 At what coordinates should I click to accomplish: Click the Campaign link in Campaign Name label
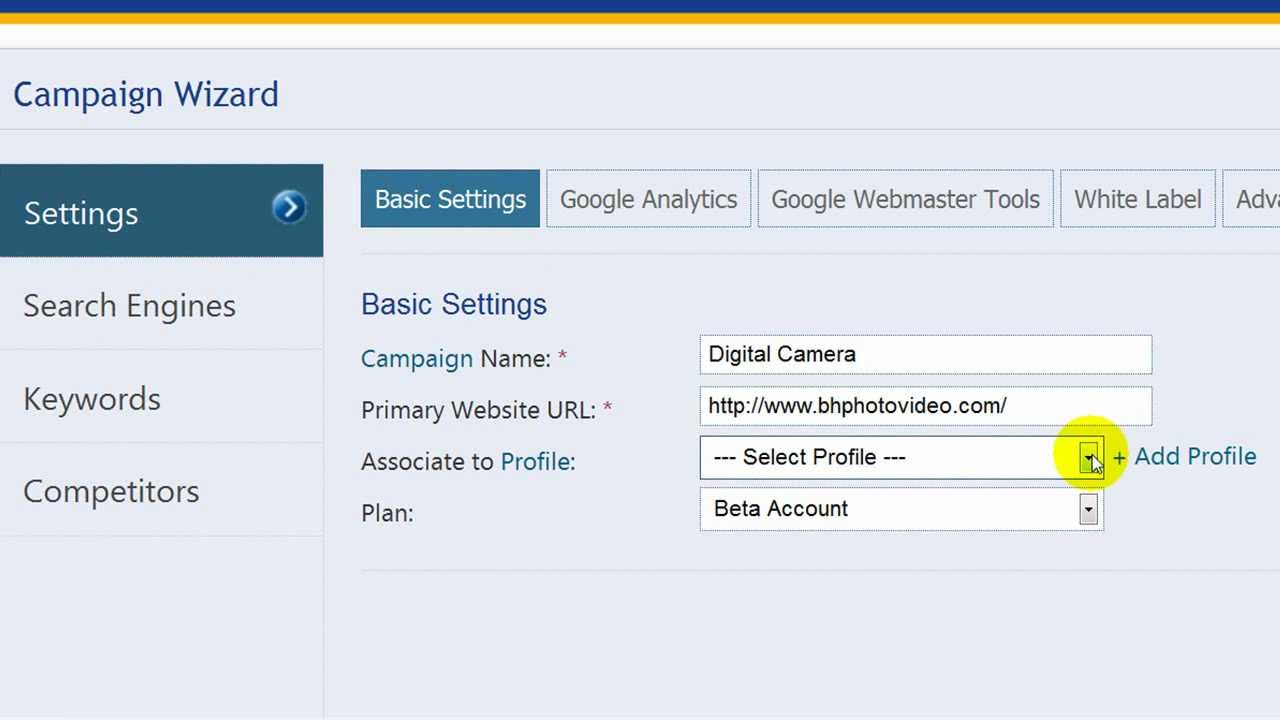click(417, 359)
